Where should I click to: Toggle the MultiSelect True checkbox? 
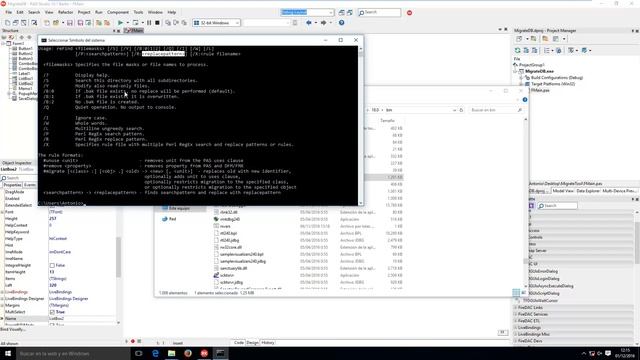(x=52, y=312)
